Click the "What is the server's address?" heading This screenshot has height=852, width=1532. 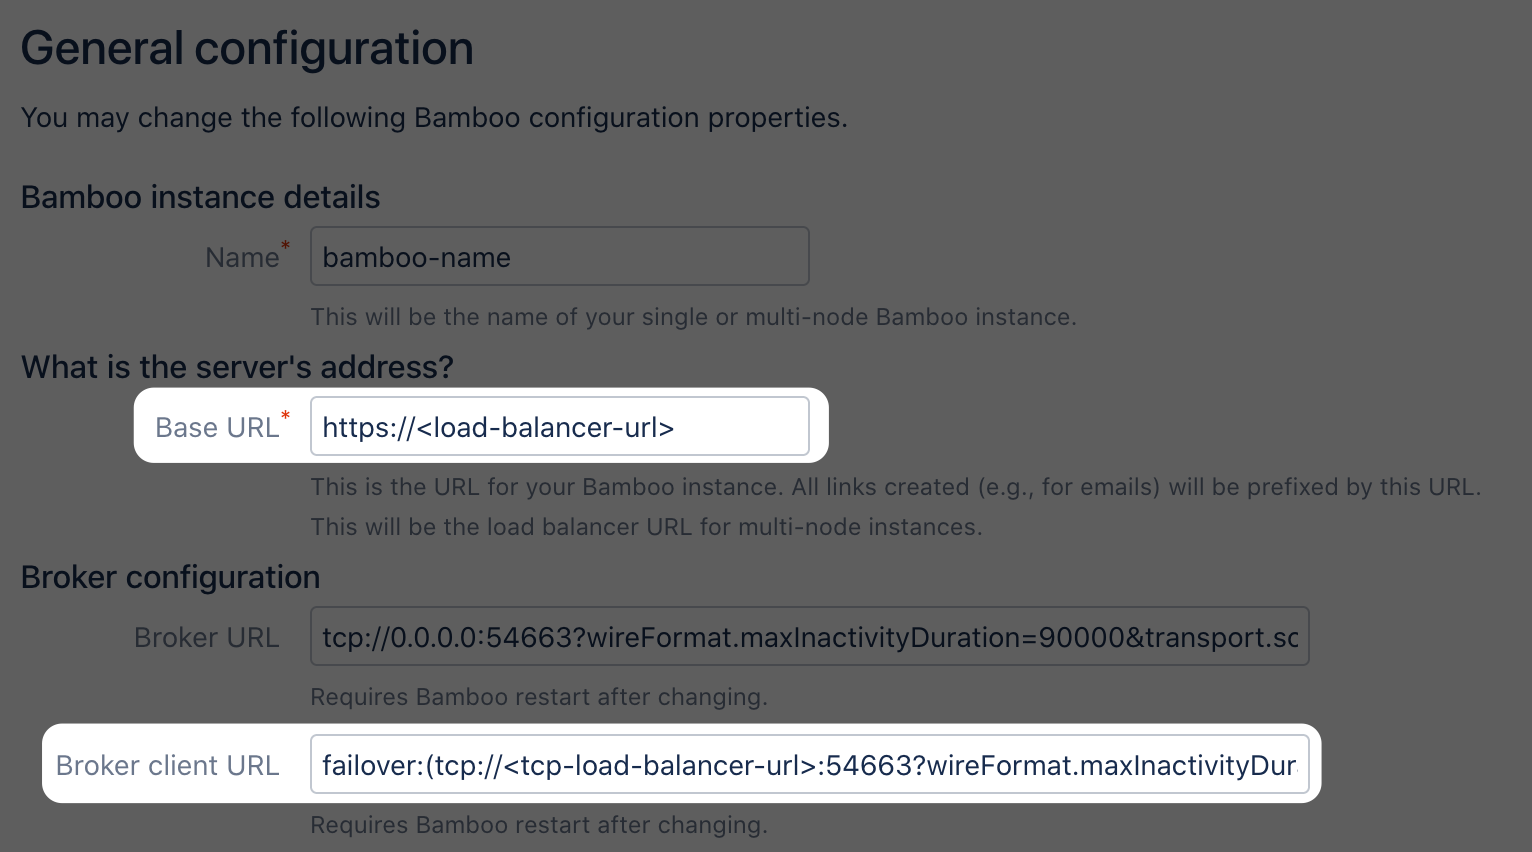[x=237, y=367]
